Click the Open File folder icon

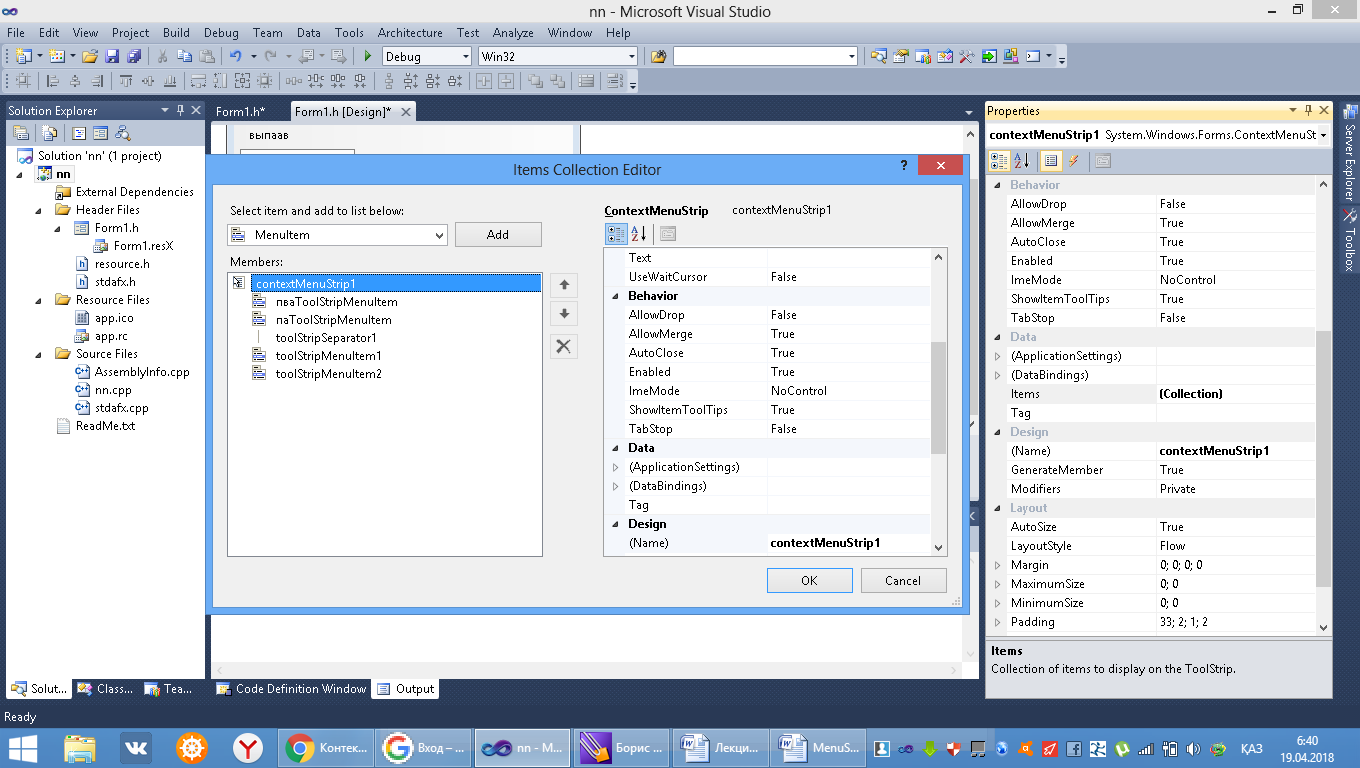[90, 57]
